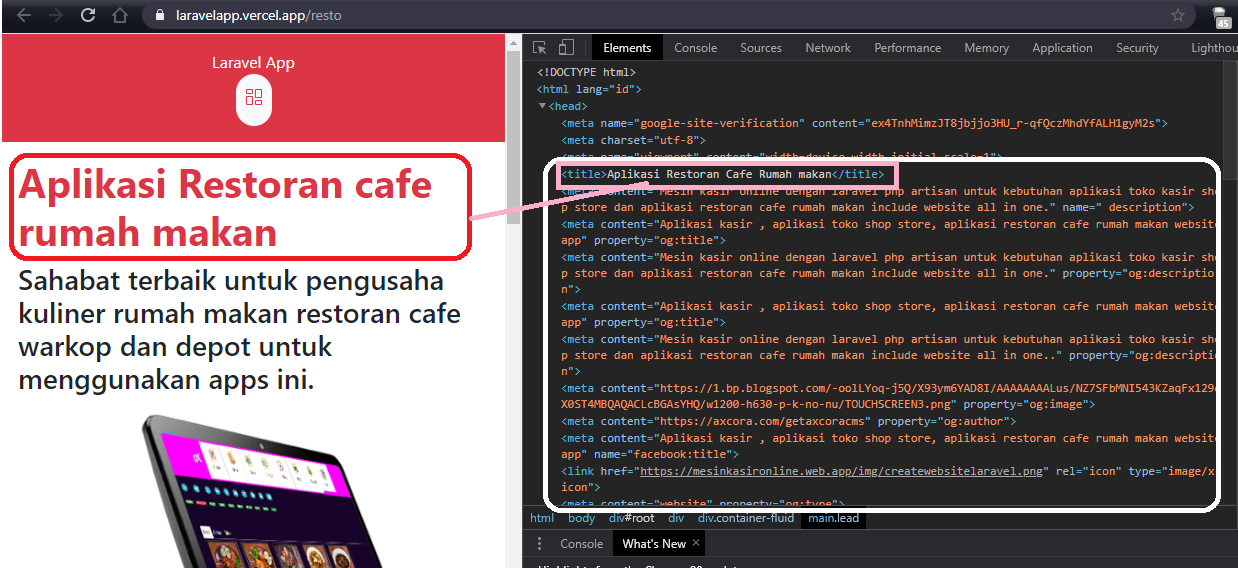Select the div.container-fluid breadcrumb
Image resolution: width=1238 pixels, height=568 pixels.
coord(745,518)
